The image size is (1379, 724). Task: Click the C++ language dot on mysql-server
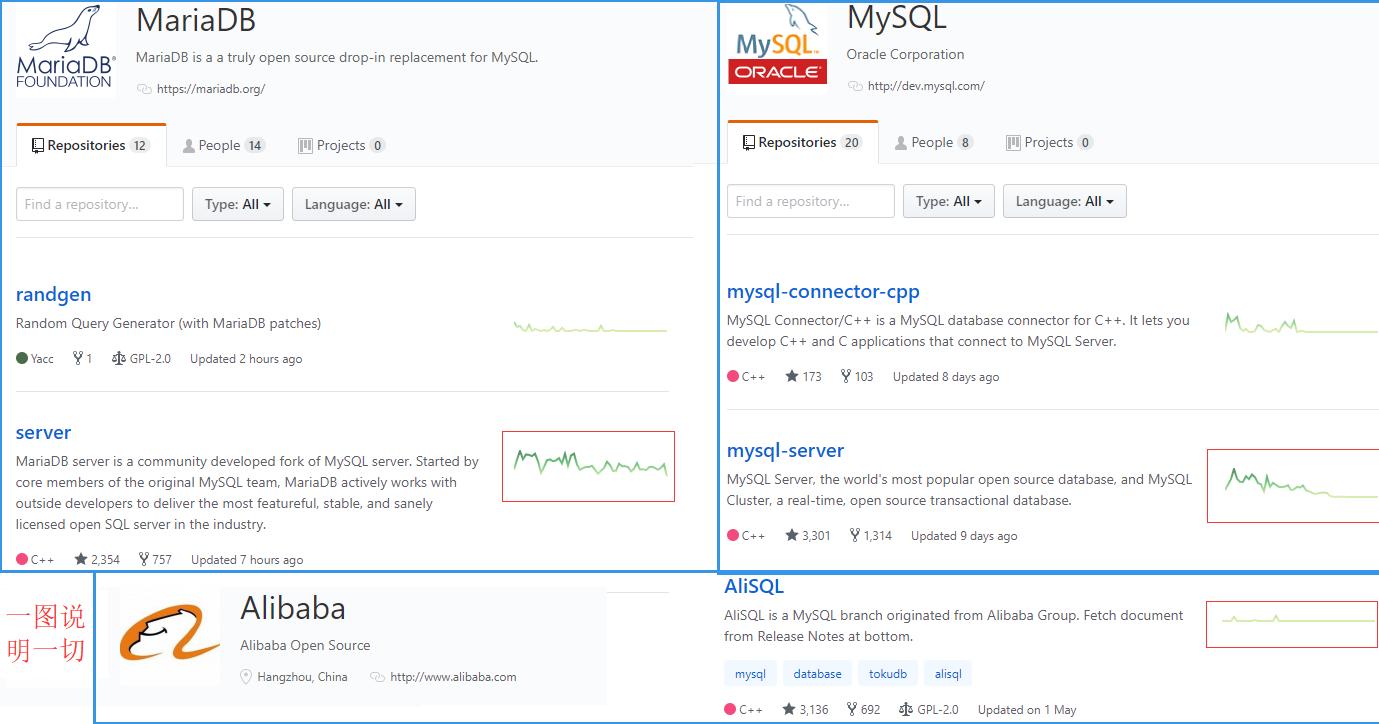pyautogui.click(x=733, y=535)
